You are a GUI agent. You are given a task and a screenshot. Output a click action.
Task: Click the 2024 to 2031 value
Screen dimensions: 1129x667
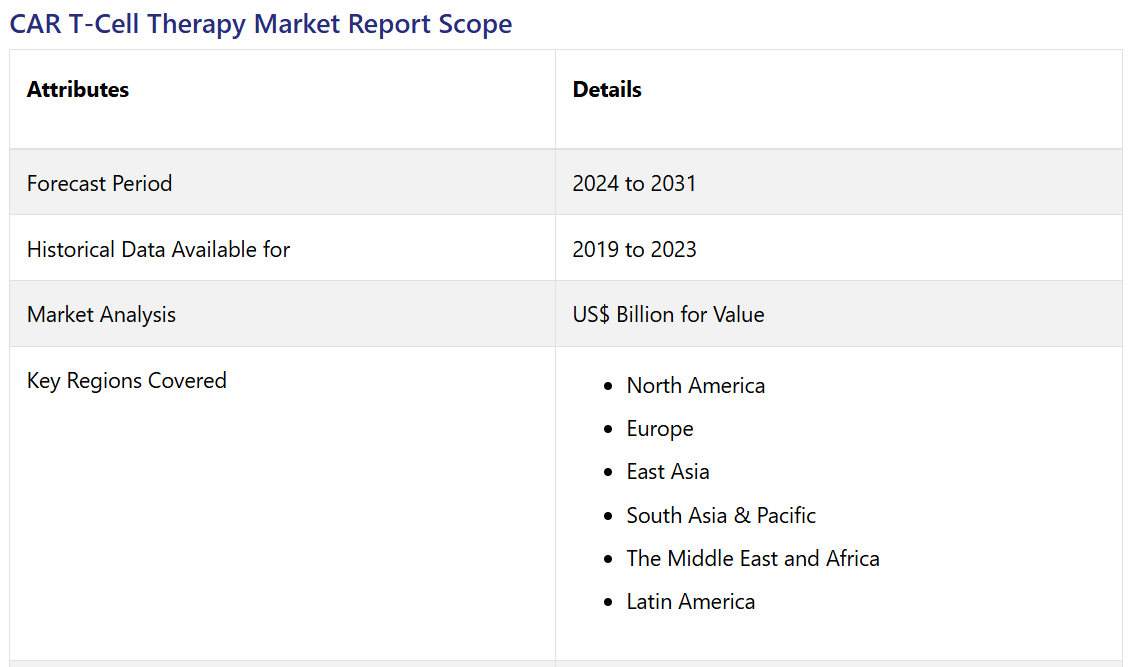(634, 183)
